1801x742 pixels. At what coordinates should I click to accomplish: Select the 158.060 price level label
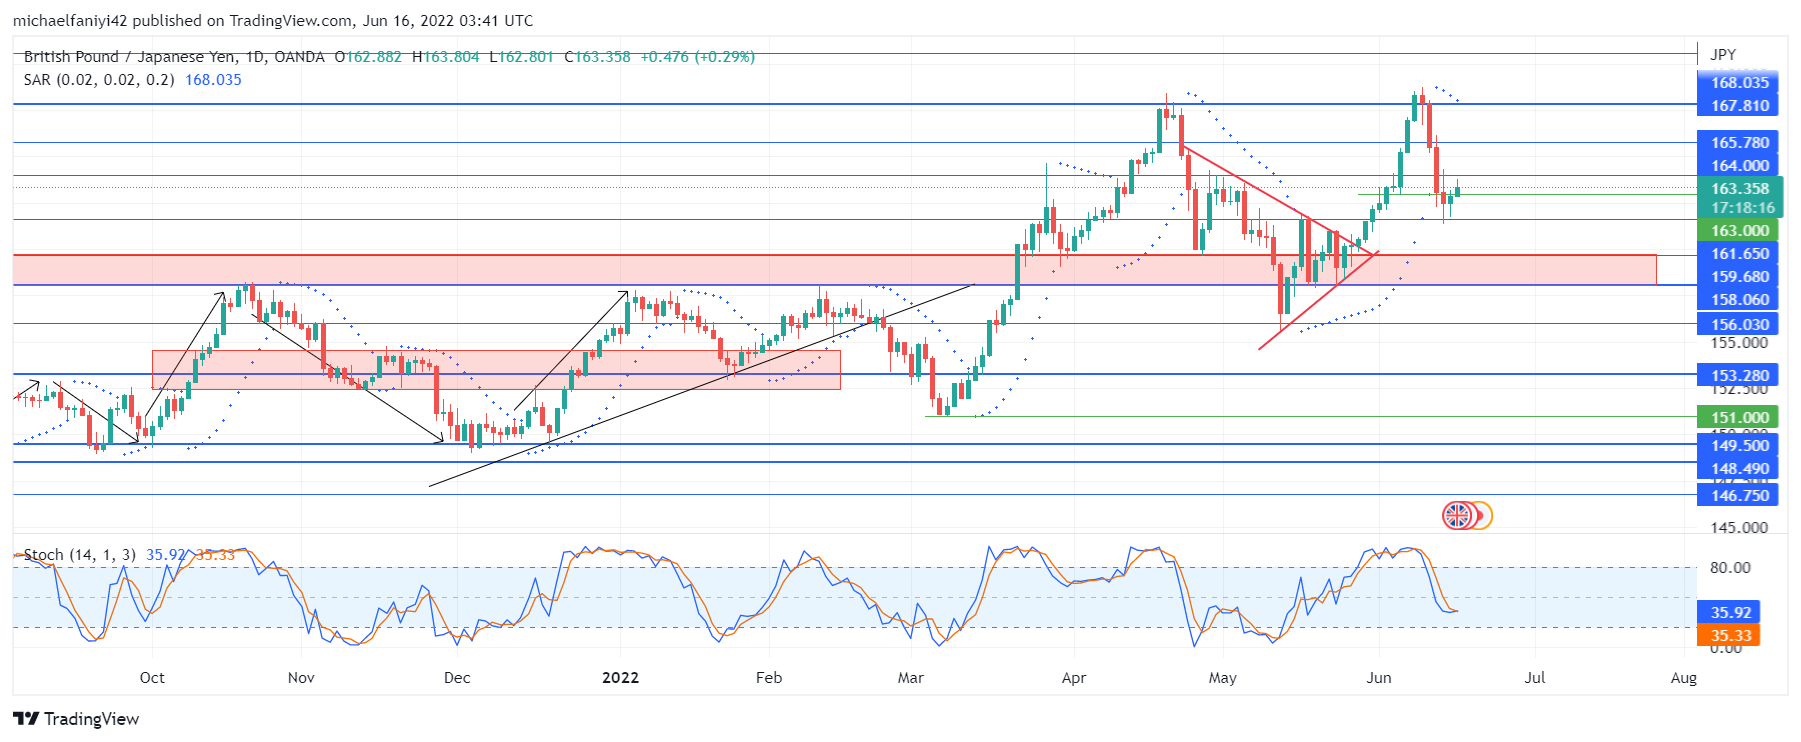click(x=1739, y=300)
